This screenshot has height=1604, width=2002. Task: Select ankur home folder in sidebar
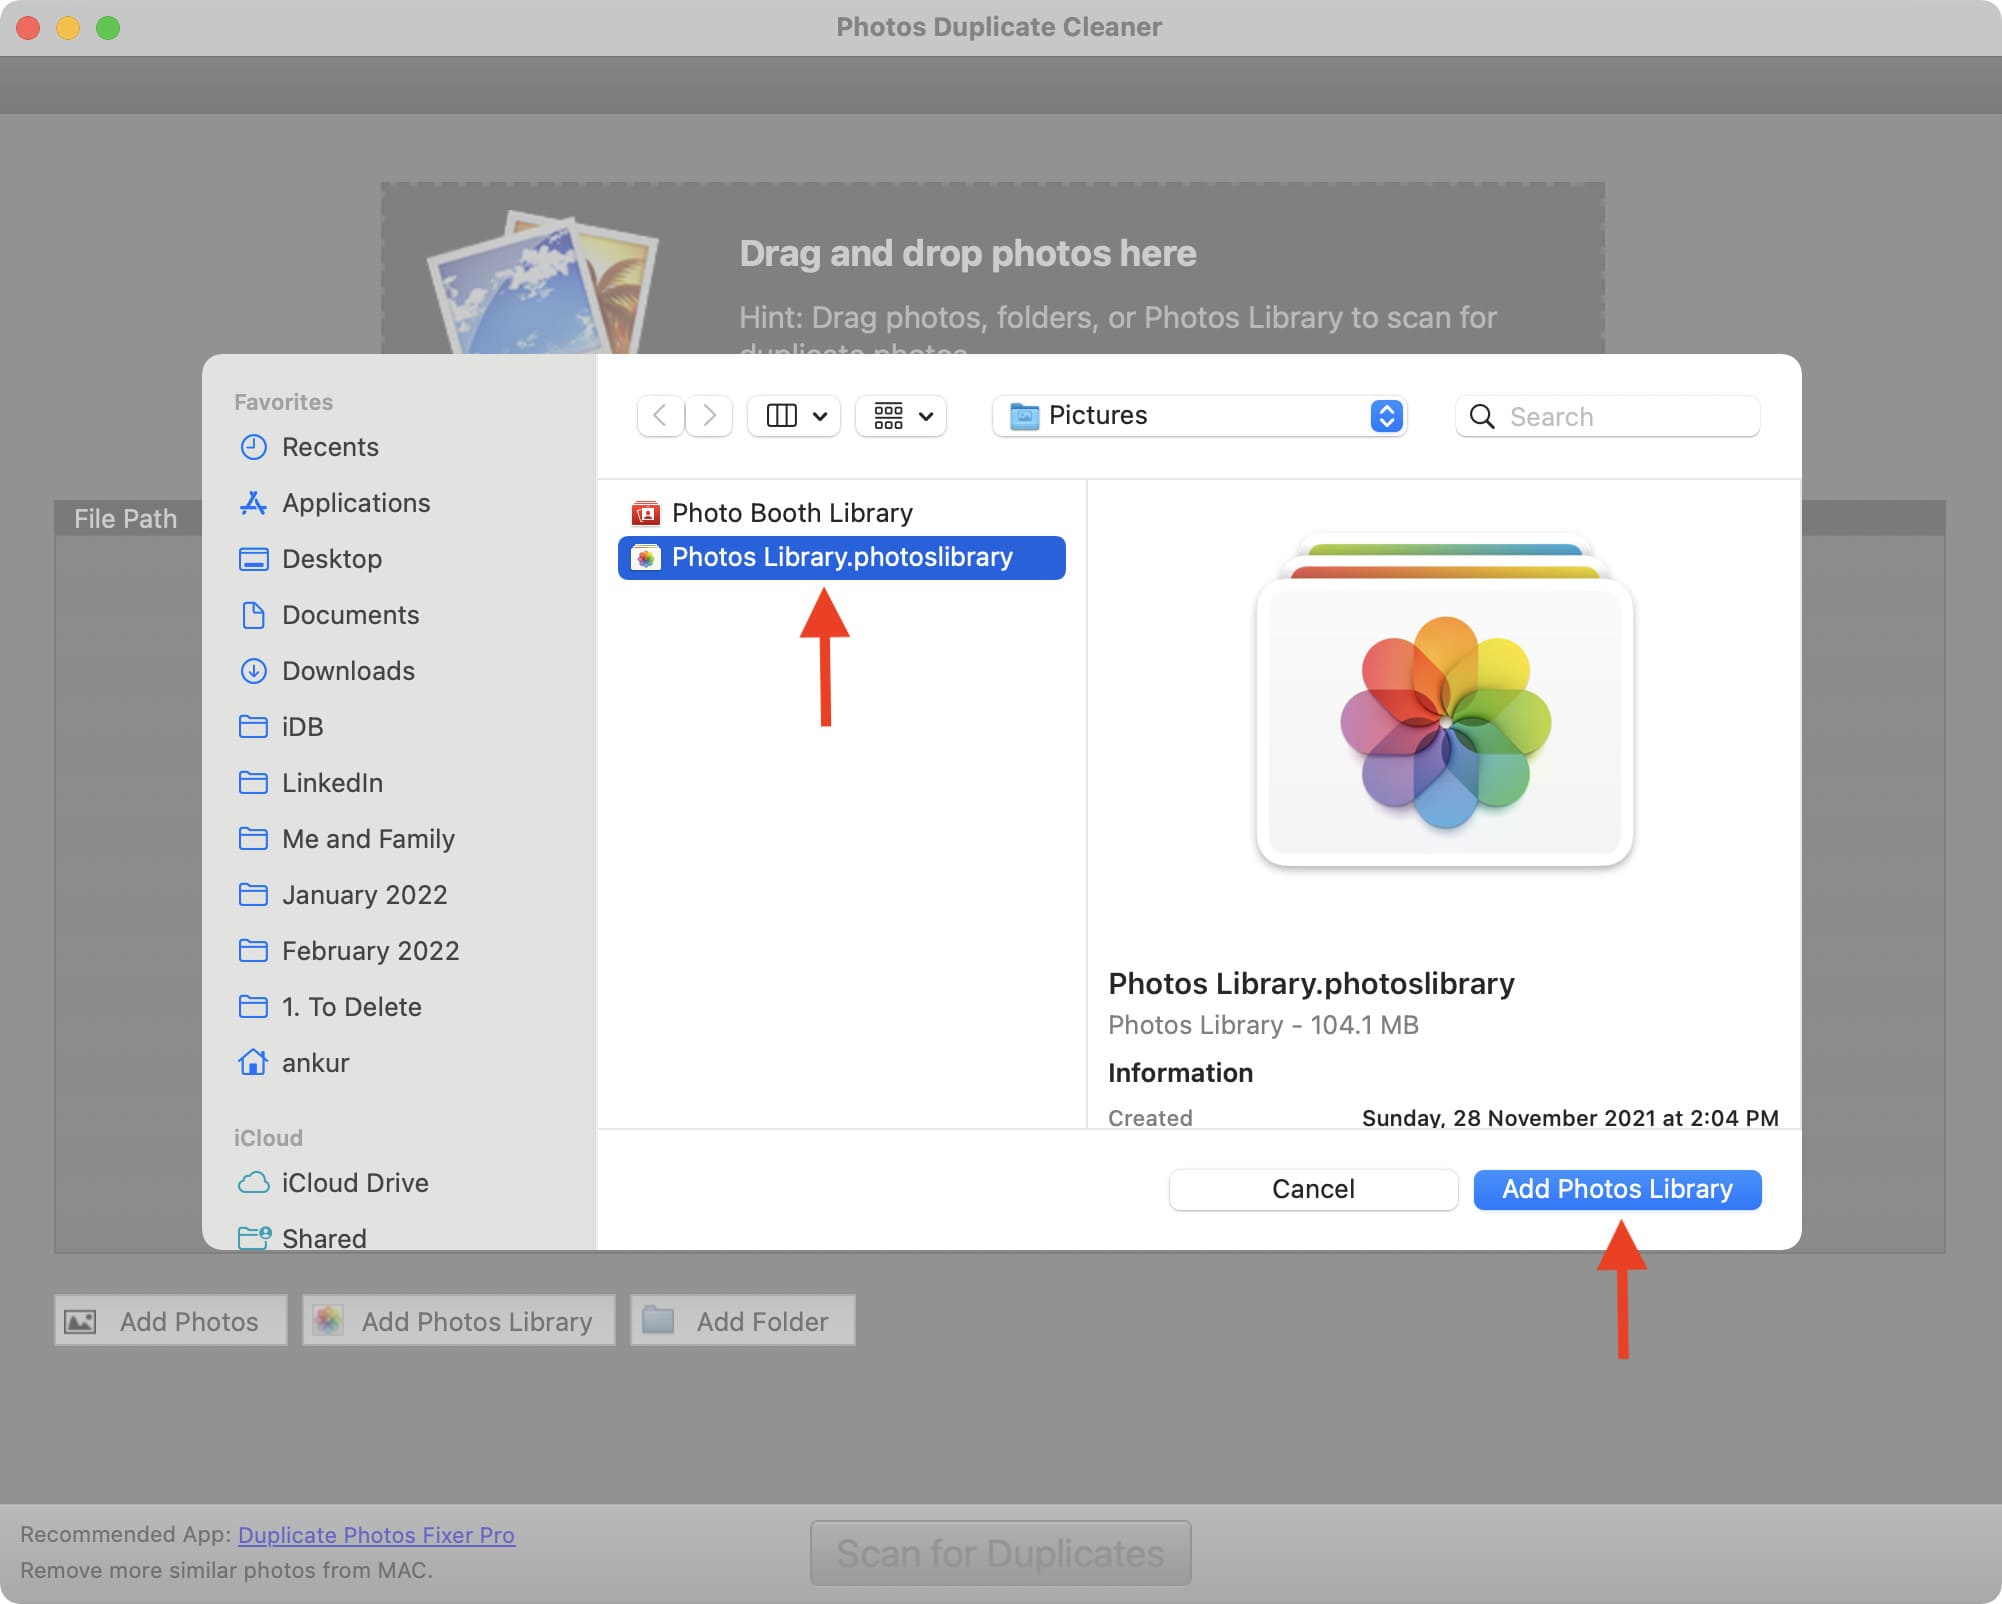point(400,1063)
